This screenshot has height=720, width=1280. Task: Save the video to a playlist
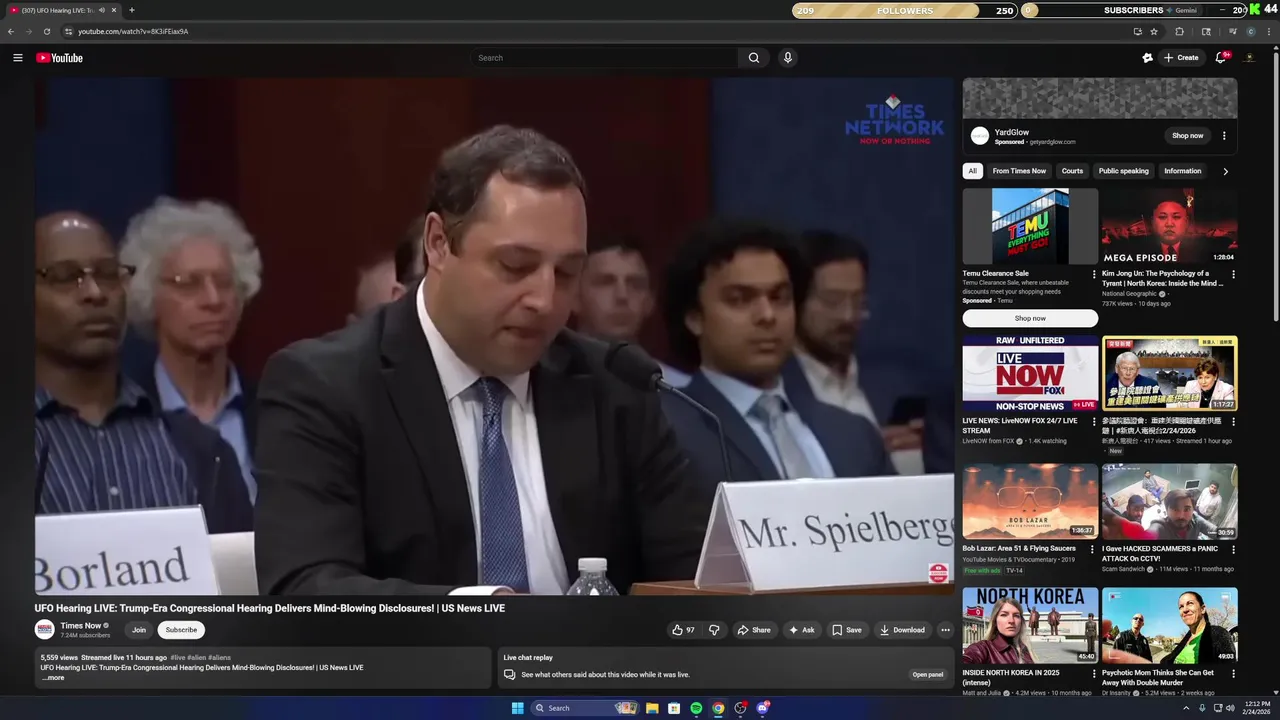846,630
